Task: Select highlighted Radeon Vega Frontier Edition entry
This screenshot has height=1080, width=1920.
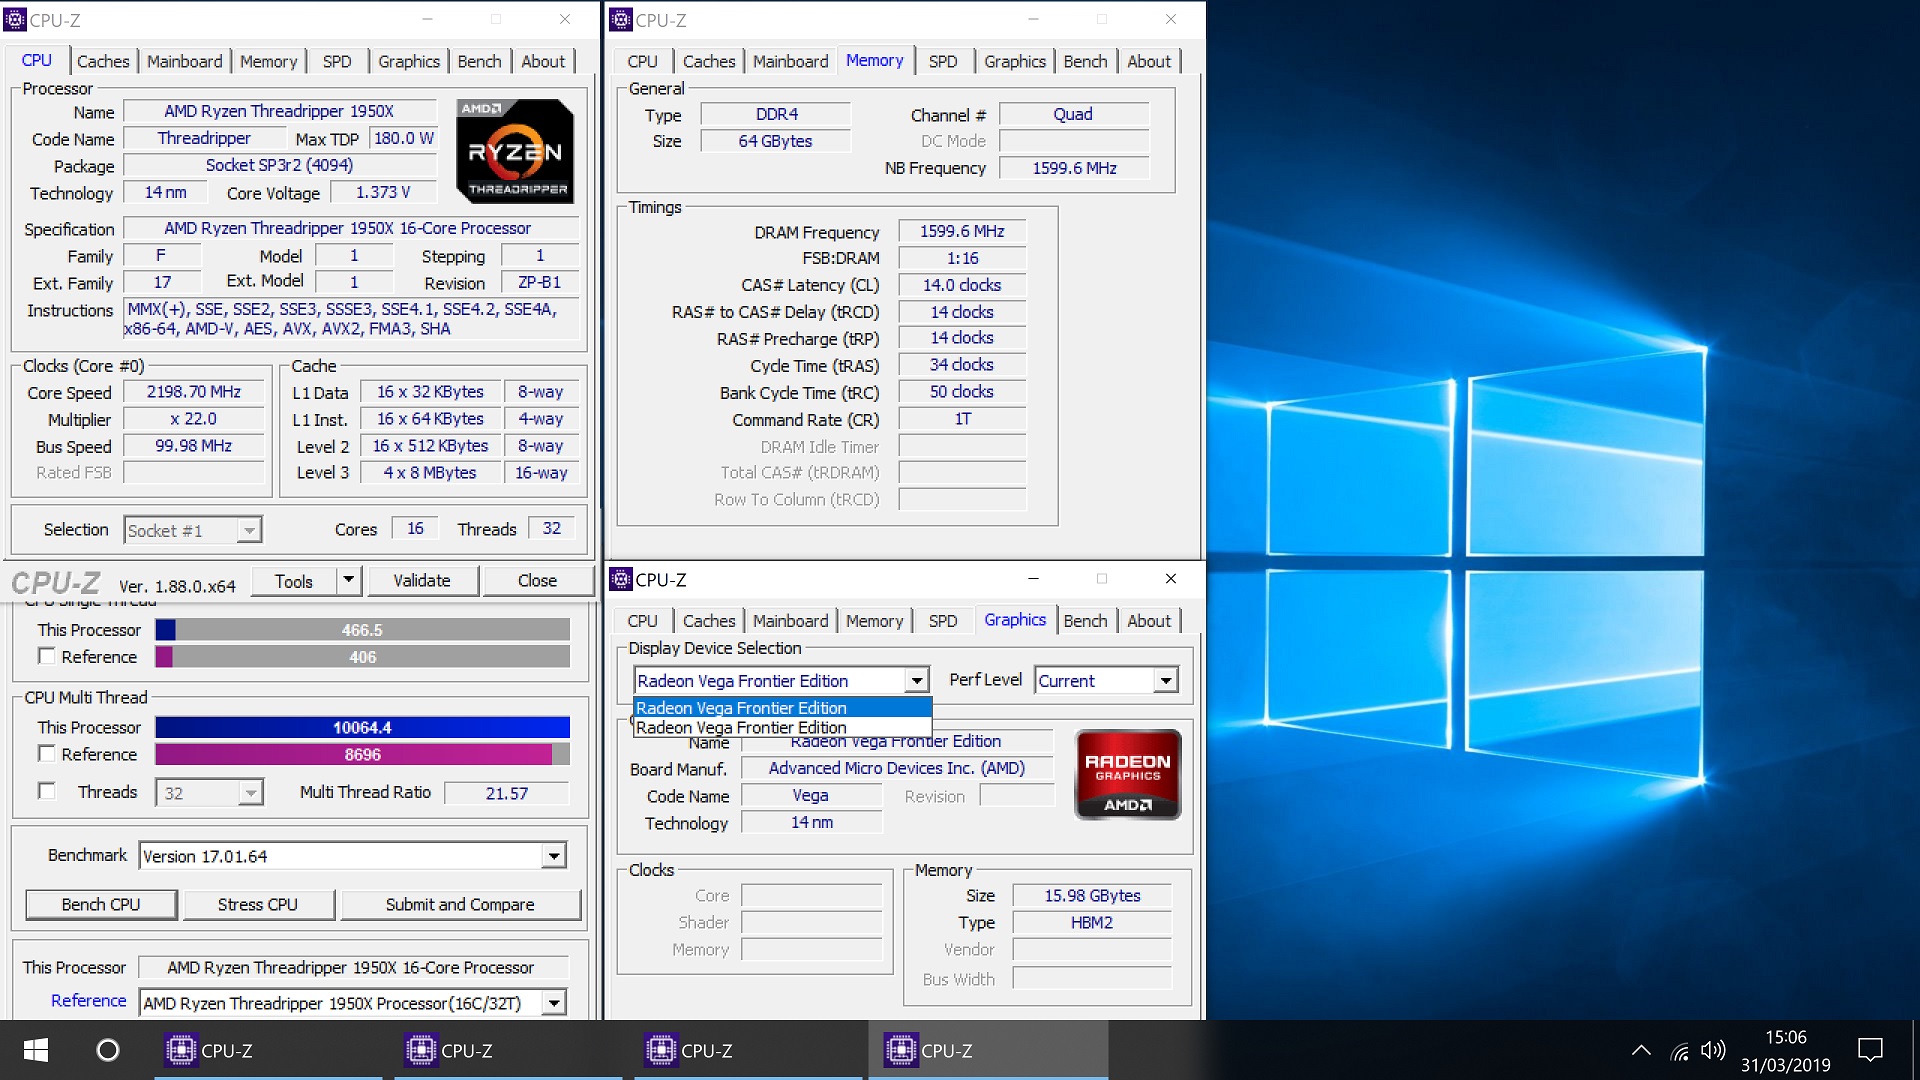Action: click(783, 707)
